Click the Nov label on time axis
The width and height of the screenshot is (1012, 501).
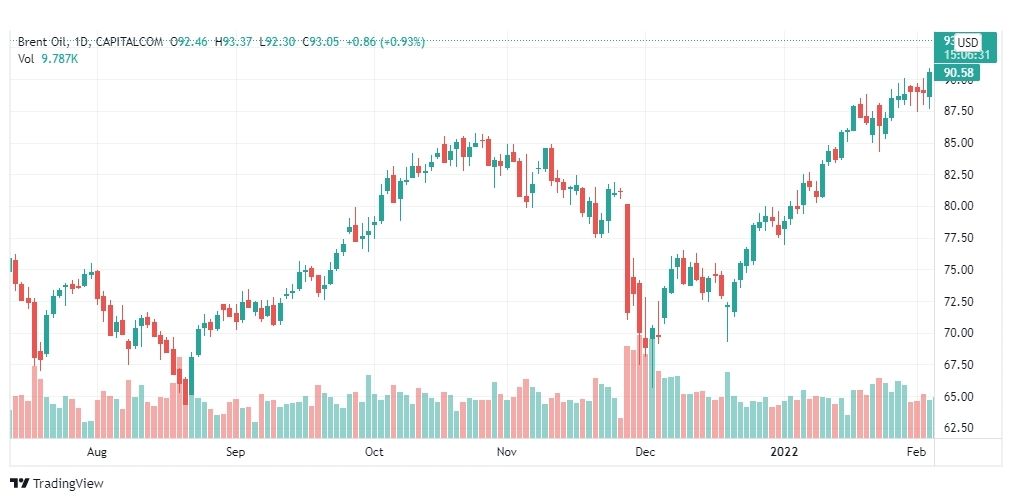coord(507,452)
